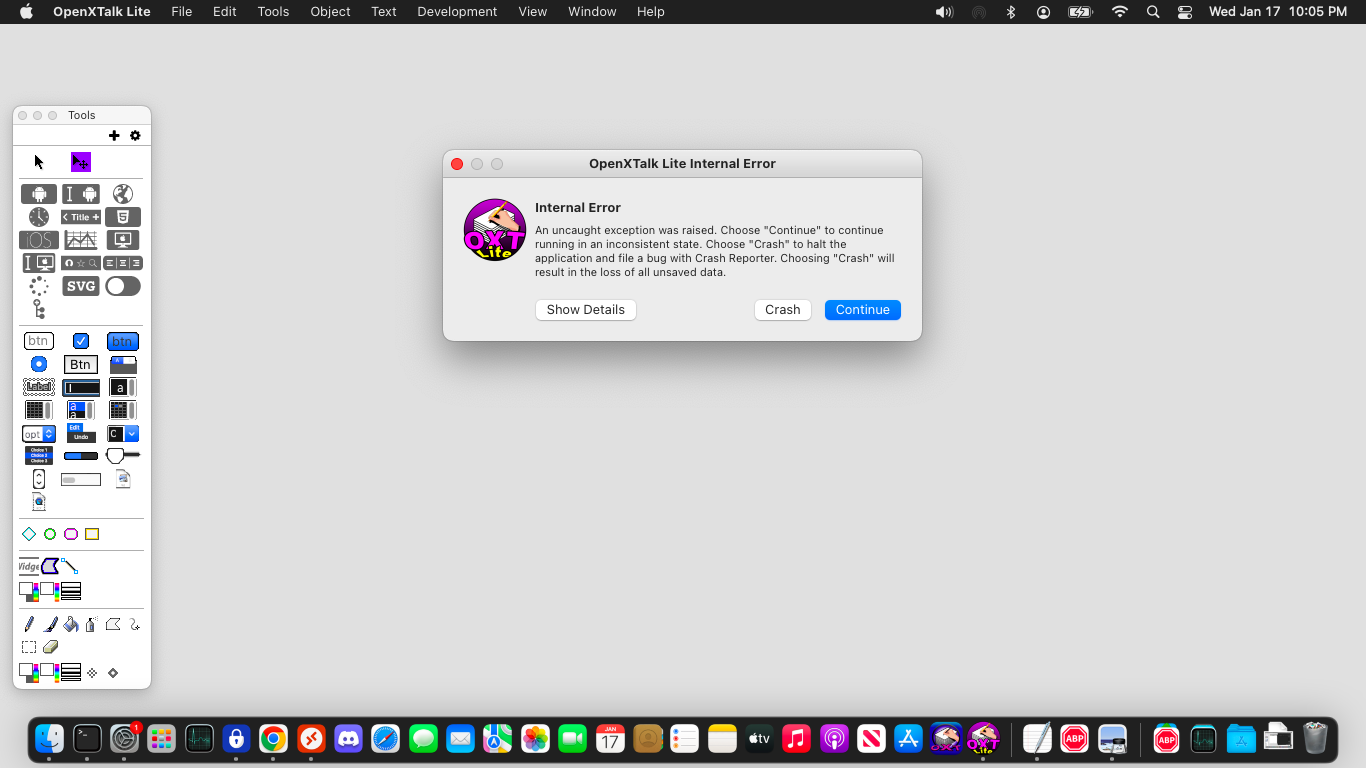Select the blue default 'btn' button control

122,341
